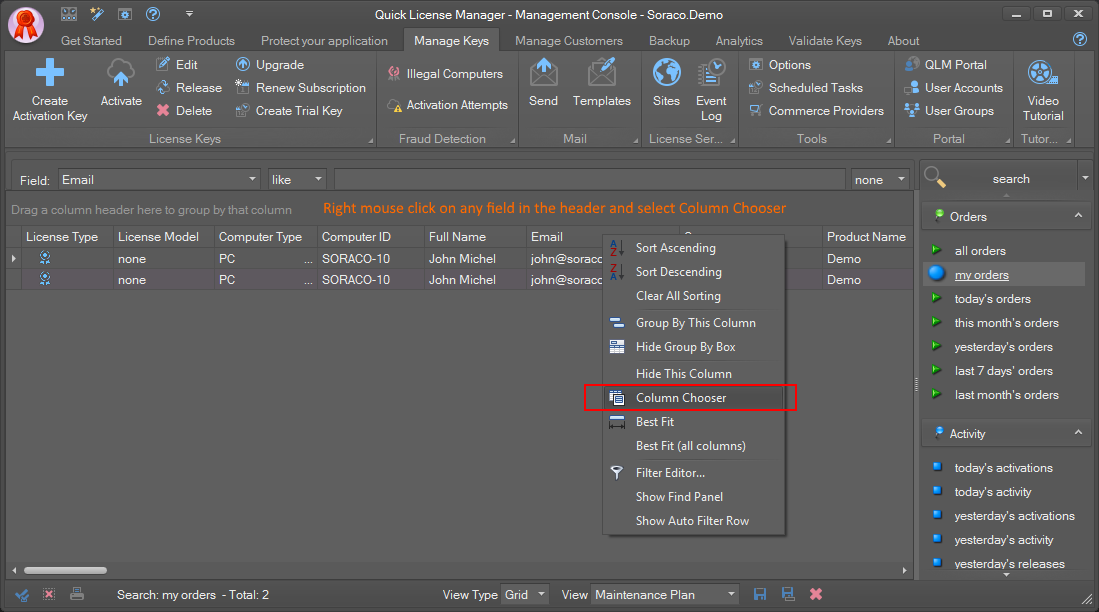Open Activation Attempts

click(447, 104)
